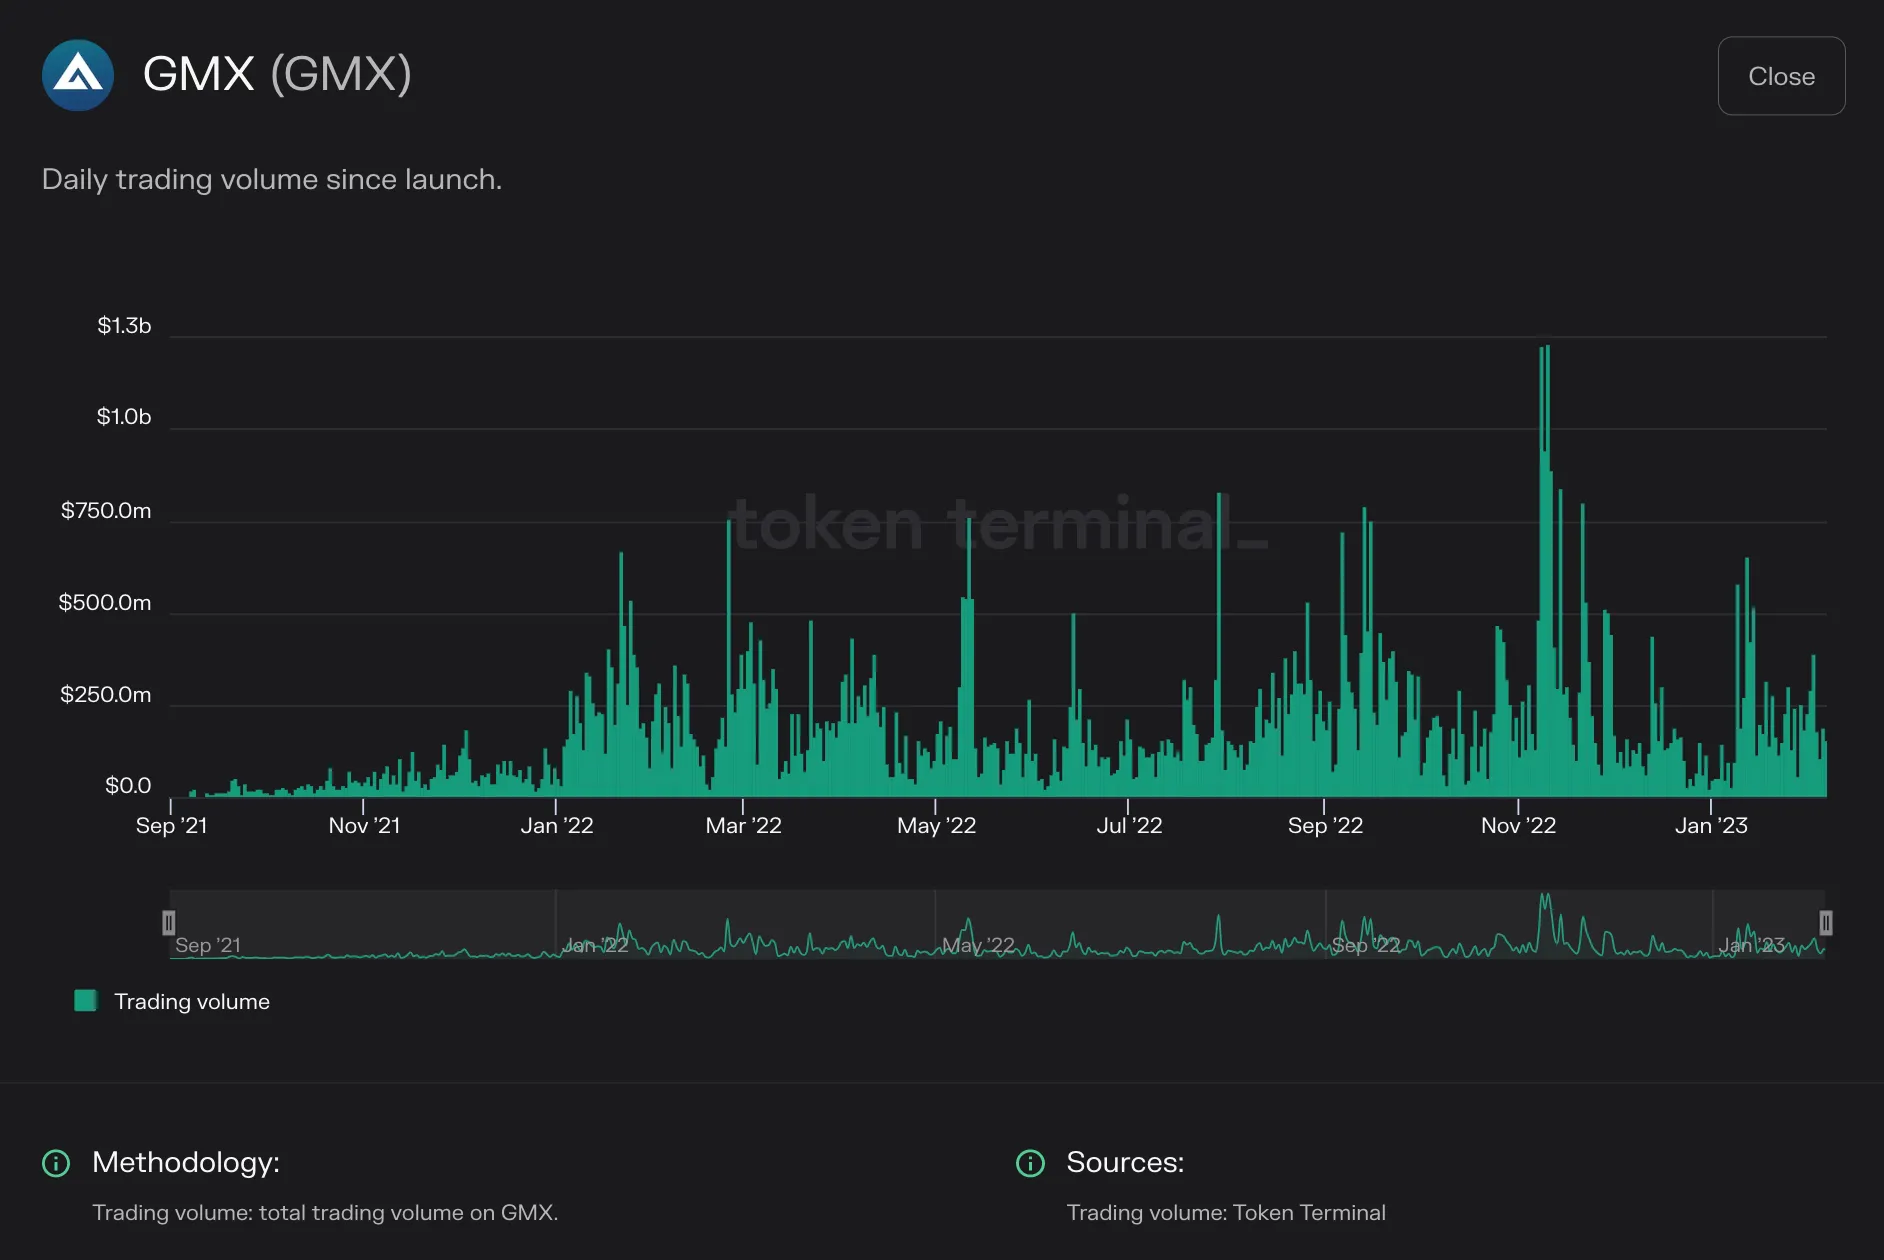The width and height of the screenshot is (1884, 1260).
Task: Click the range navigator mini chart
Action: point(997,924)
